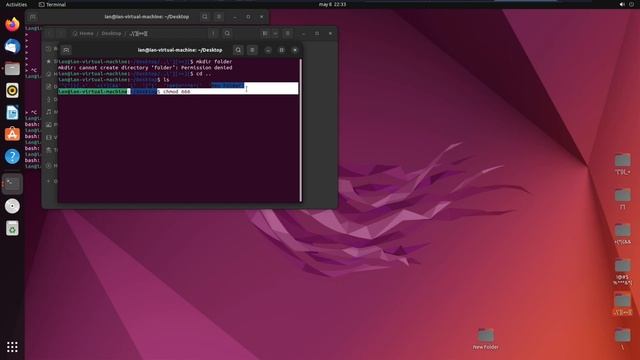640x360 pixels.
Task: Open LibreOffice Writer from the dock
Action: coord(12,113)
